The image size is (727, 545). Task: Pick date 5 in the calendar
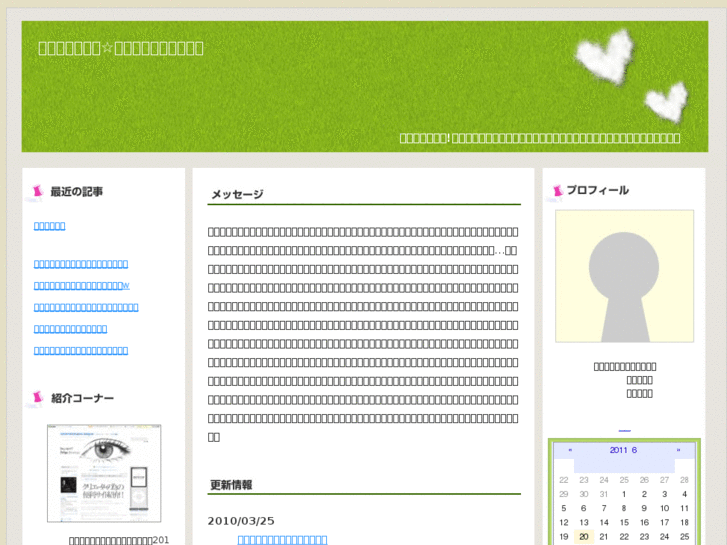(x=564, y=508)
